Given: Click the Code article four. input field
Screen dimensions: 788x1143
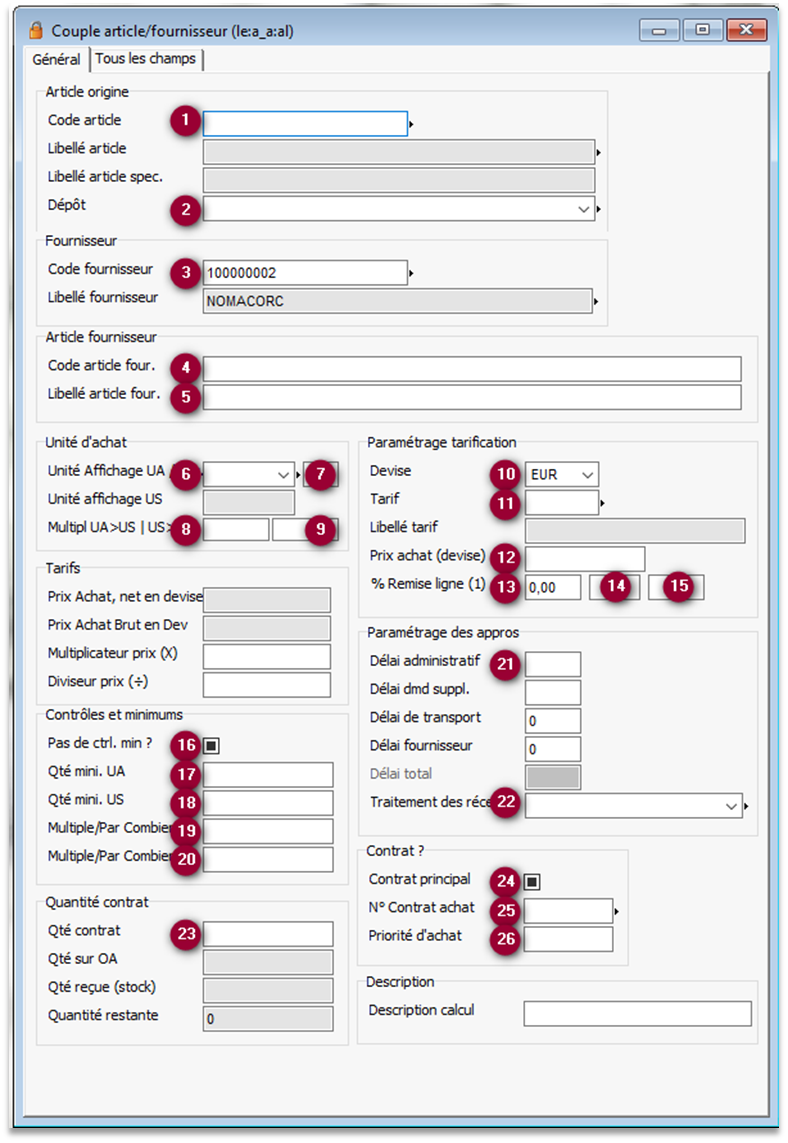Looking at the screenshot, I should point(472,369).
